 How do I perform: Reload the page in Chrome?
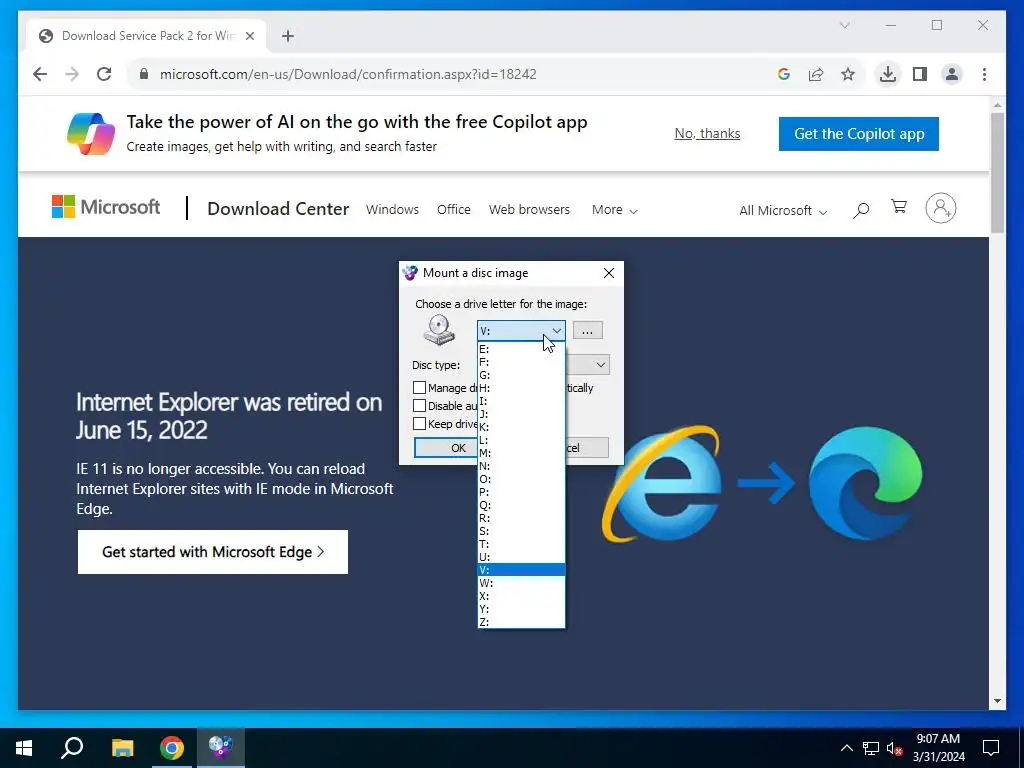pos(104,74)
